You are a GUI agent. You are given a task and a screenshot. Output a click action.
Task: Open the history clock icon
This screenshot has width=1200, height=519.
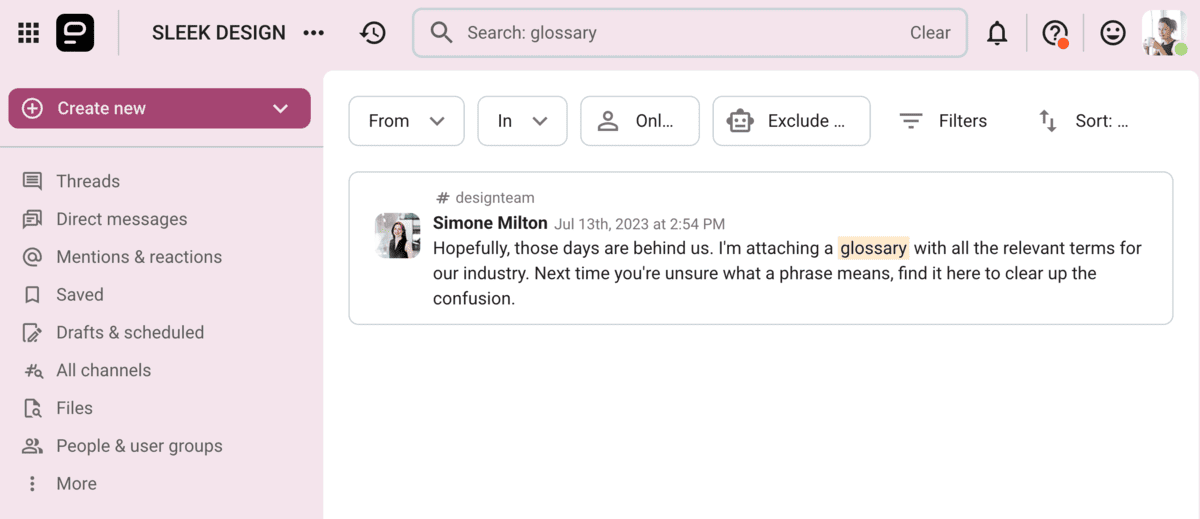373,33
